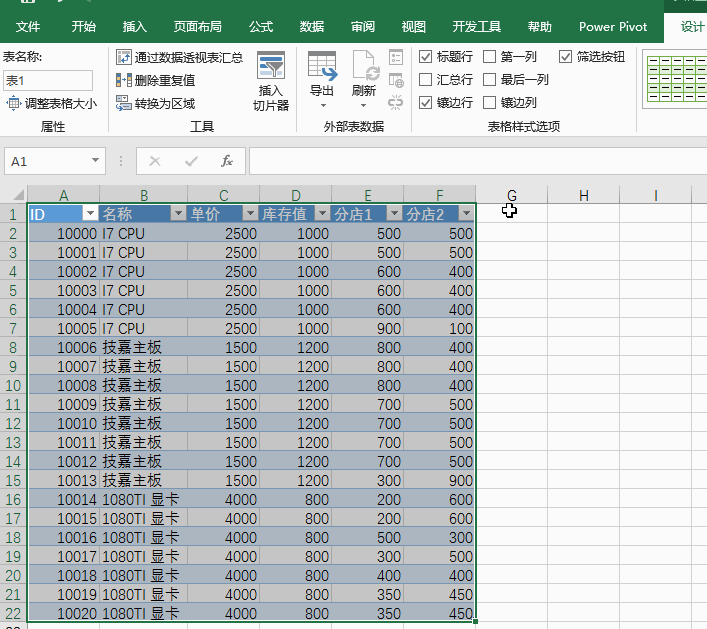Select the green table style thumbnail
707x629 pixels.
(x=676, y=79)
